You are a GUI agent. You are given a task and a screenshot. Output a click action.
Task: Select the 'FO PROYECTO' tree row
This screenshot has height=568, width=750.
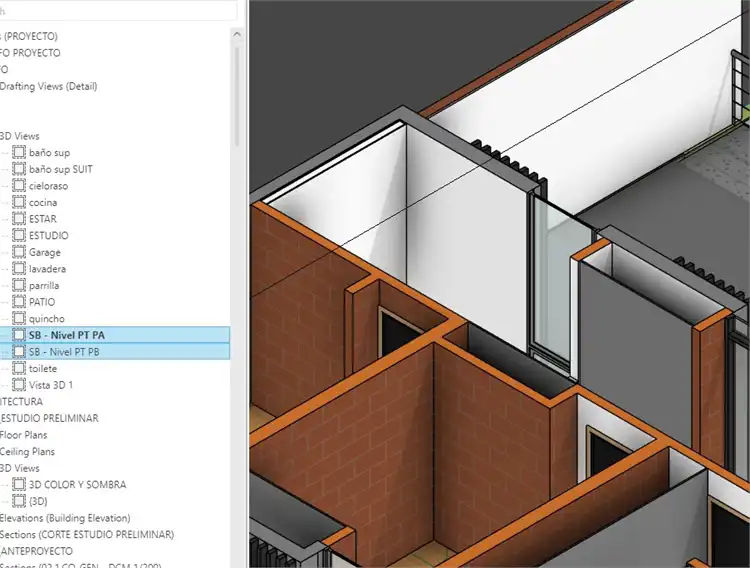[30, 53]
